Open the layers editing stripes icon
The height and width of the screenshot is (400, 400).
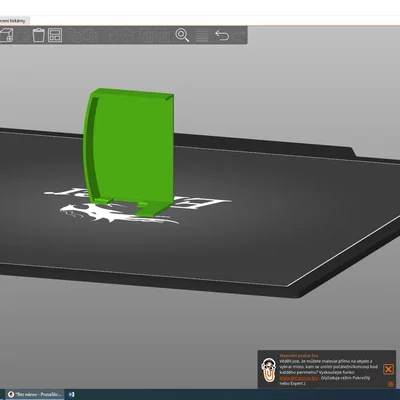click(x=202, y=35)
